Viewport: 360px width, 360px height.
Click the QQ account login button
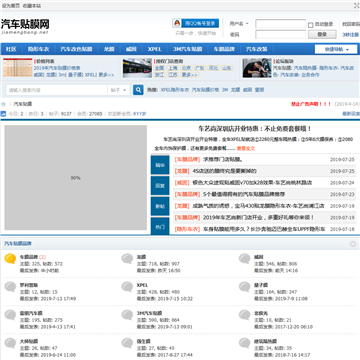196,23
